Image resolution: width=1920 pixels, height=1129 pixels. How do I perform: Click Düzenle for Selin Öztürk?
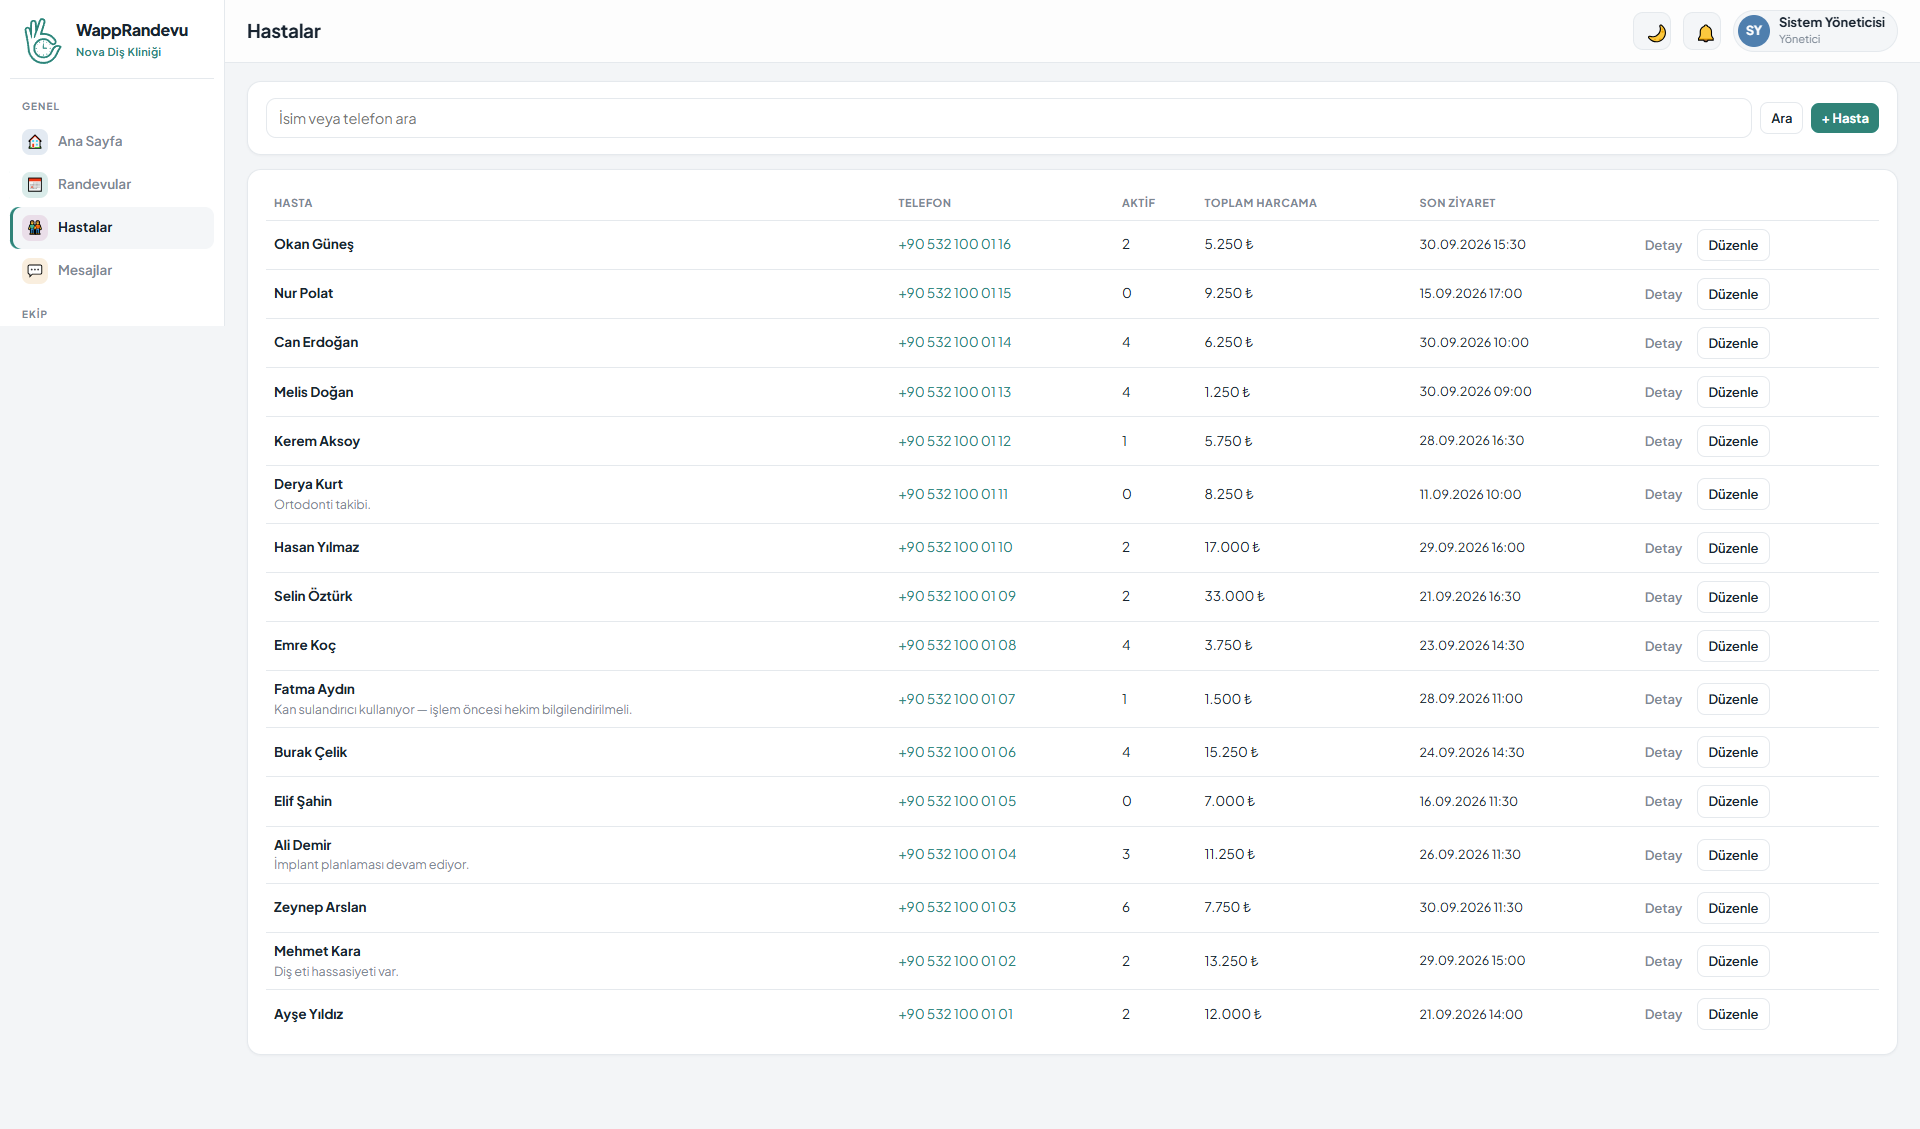tap(1732, 597)
